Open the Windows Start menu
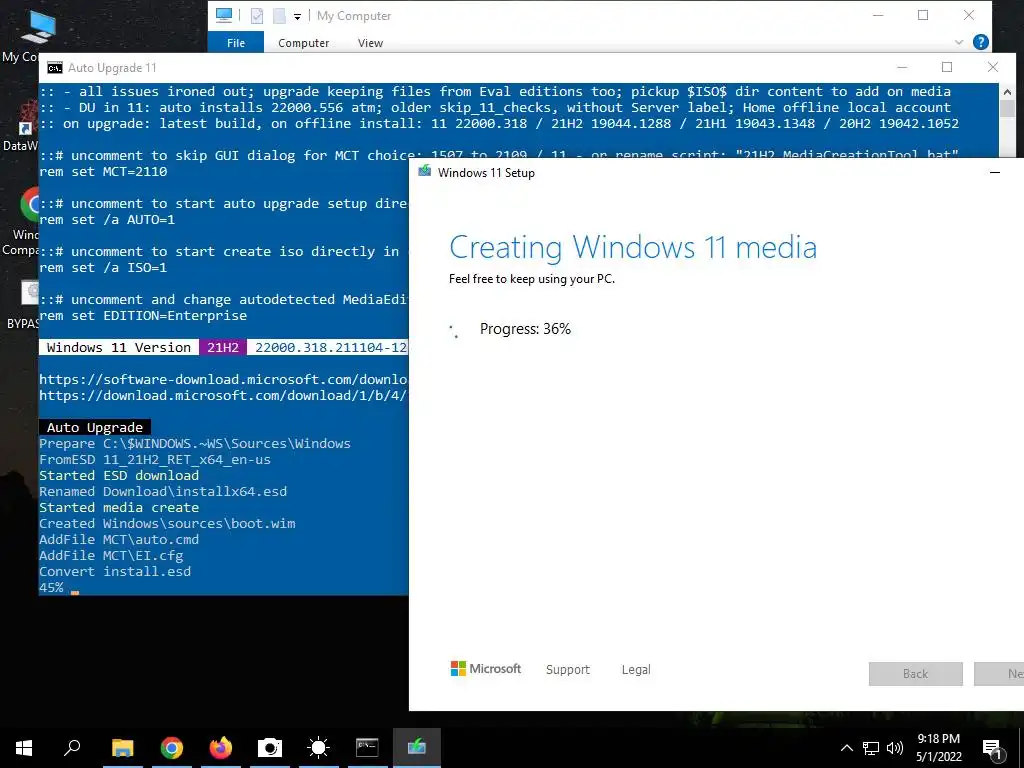This screenshot has width=1024, height=768. tap(24, 747)
